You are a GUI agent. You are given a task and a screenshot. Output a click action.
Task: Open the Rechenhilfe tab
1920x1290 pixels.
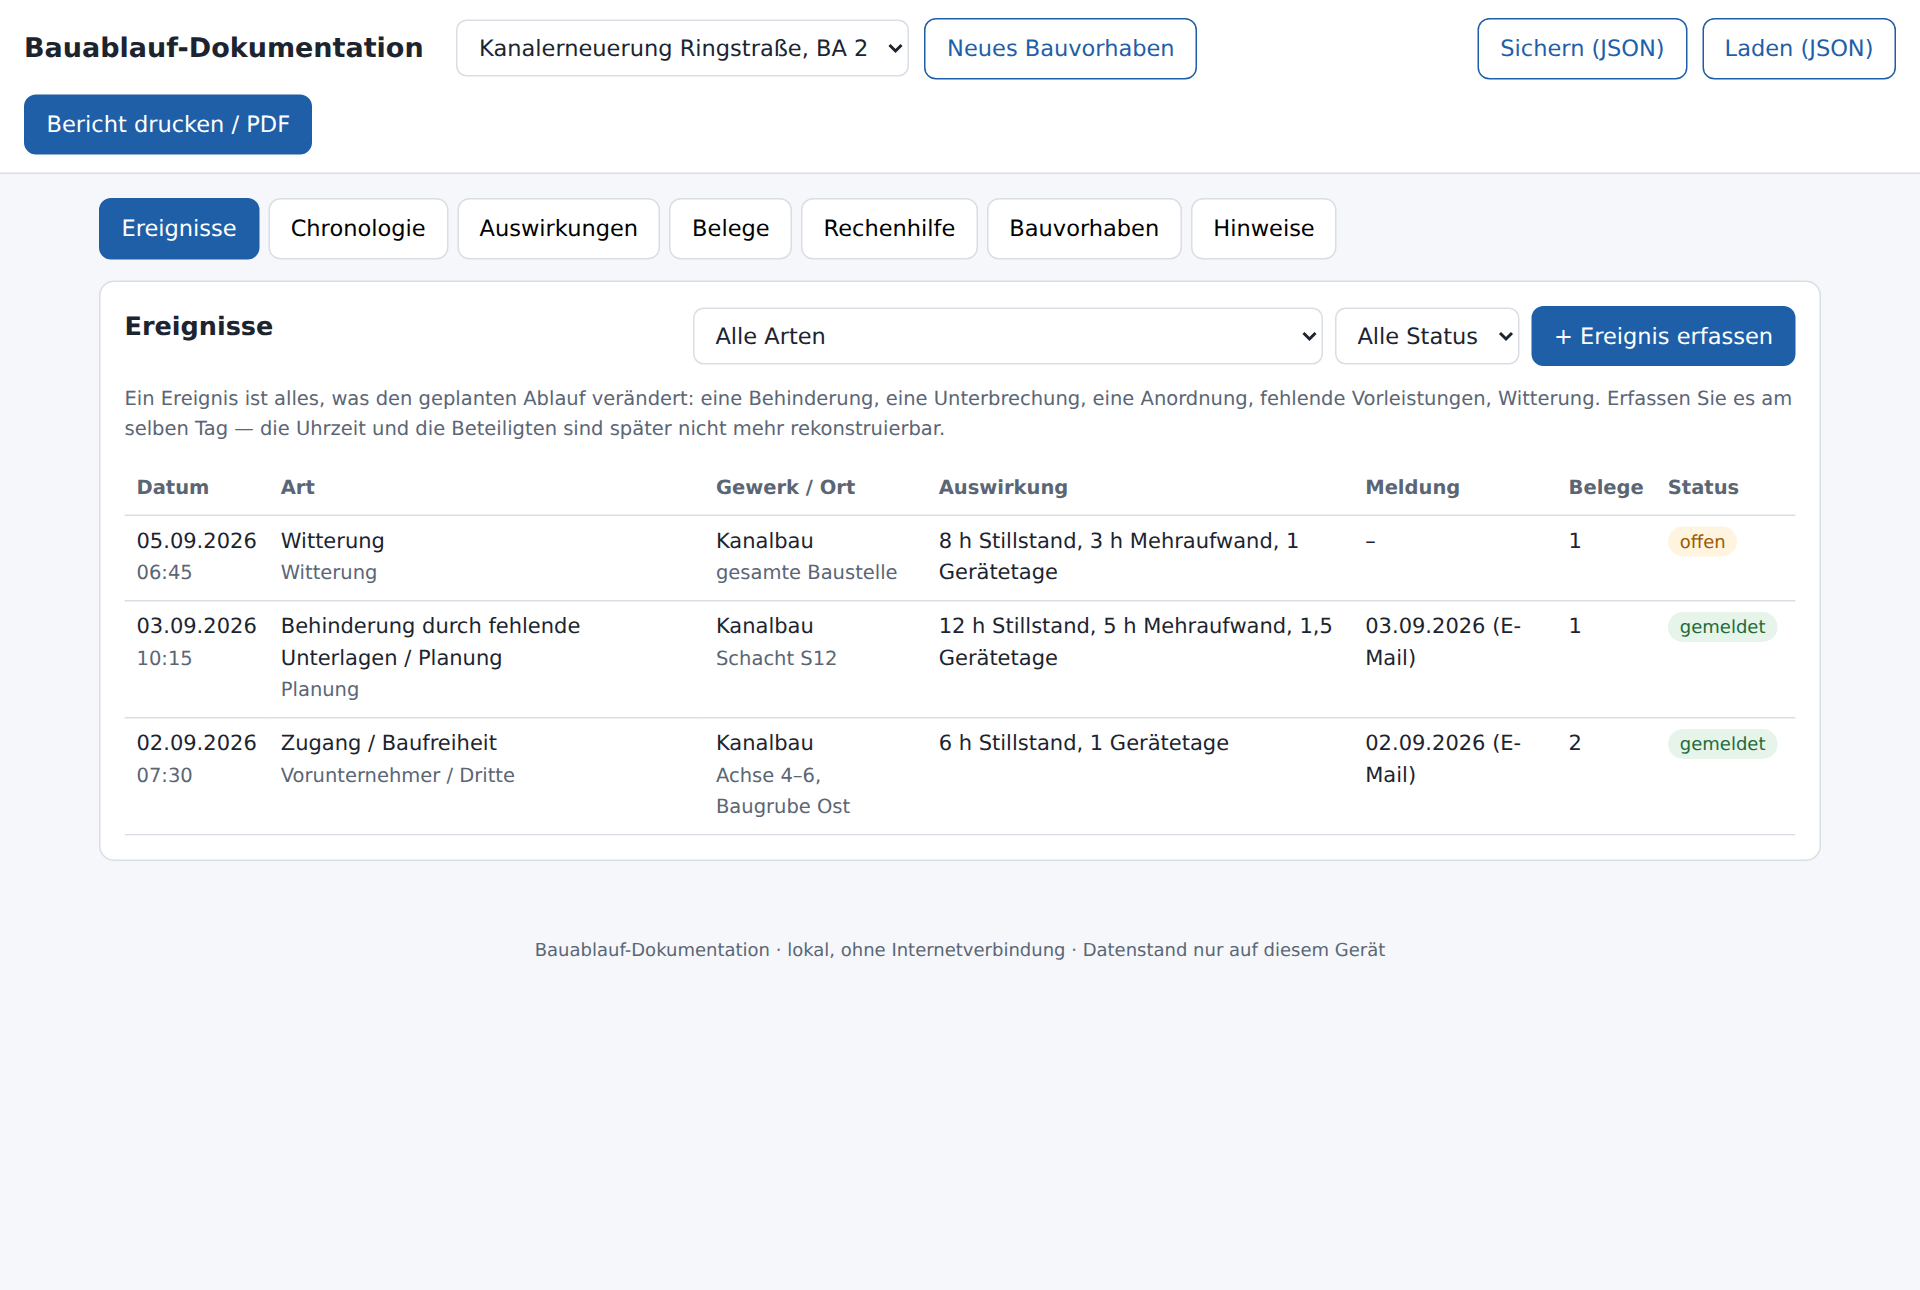pyautogui.click(x=889, y=228)
